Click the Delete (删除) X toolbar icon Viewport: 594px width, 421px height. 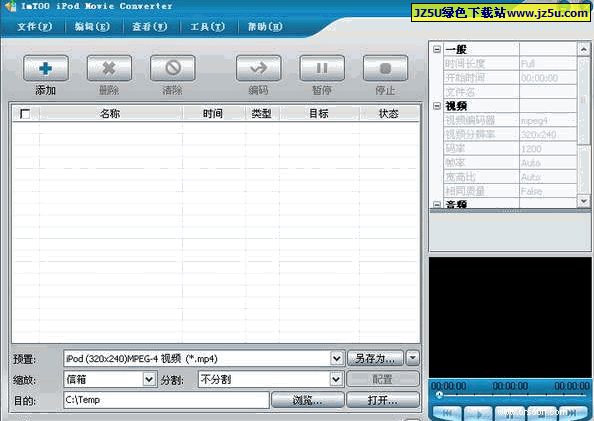coord(109,68)
